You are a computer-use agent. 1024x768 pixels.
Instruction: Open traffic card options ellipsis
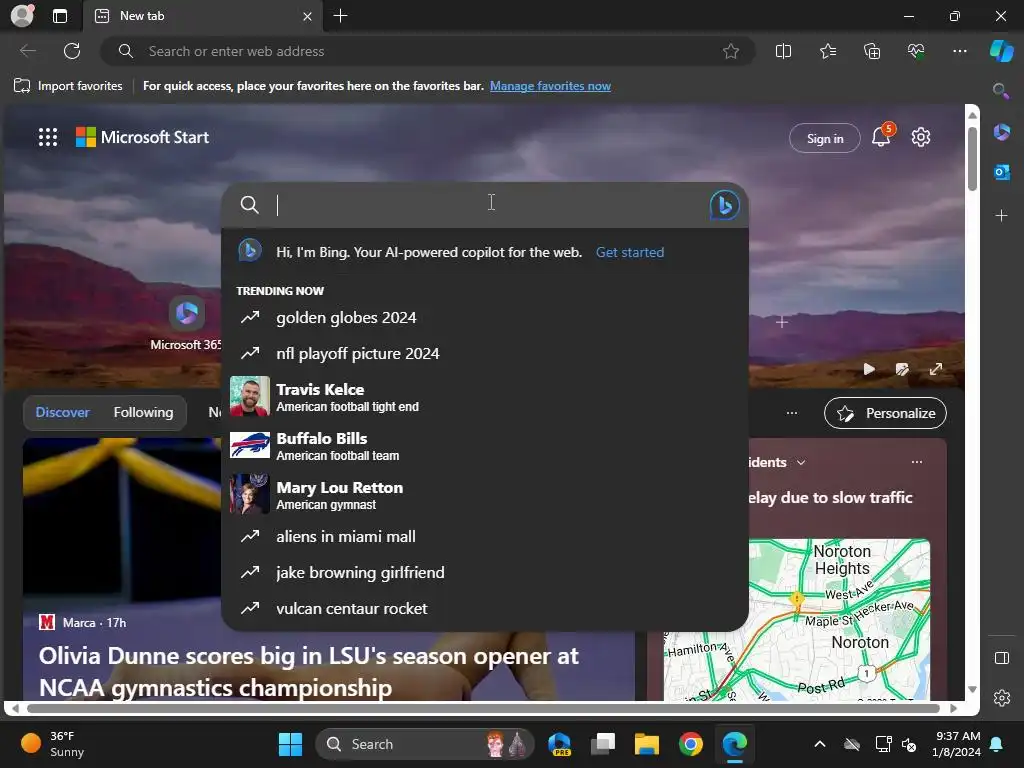pyautogui.click(x=917, y=462)
